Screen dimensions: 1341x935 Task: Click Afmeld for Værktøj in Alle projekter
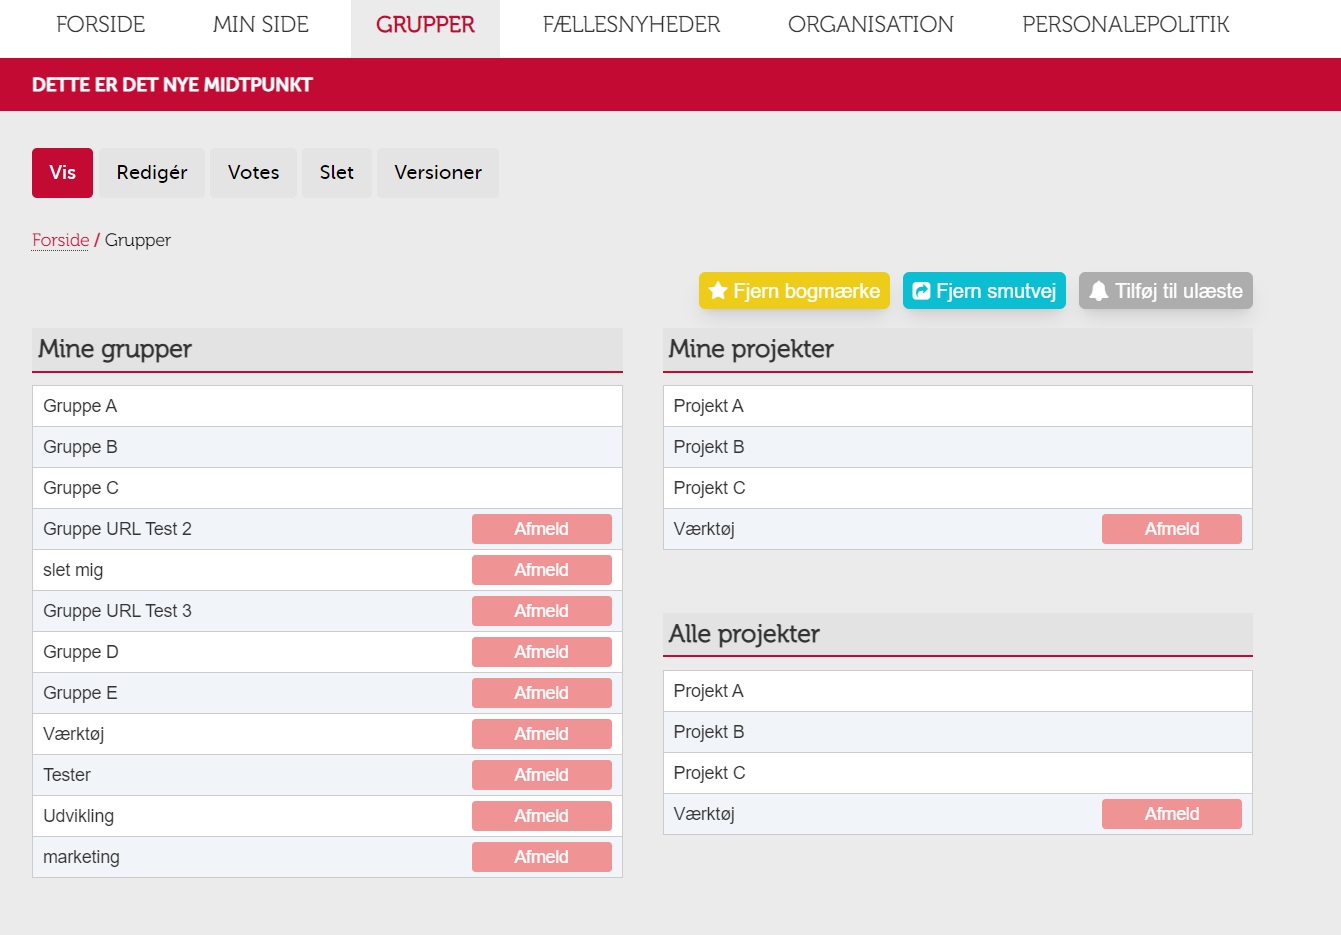(1171, 814)
